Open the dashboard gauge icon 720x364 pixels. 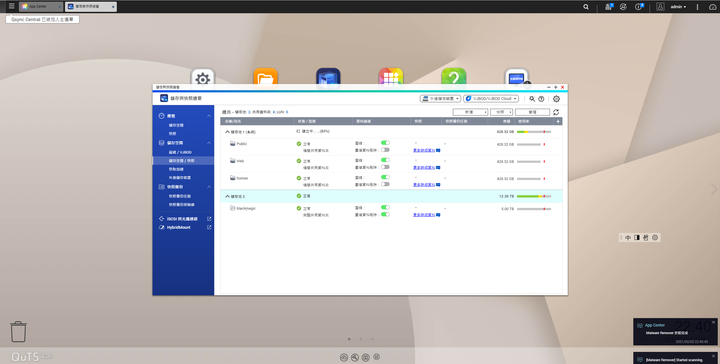point(713,7)
